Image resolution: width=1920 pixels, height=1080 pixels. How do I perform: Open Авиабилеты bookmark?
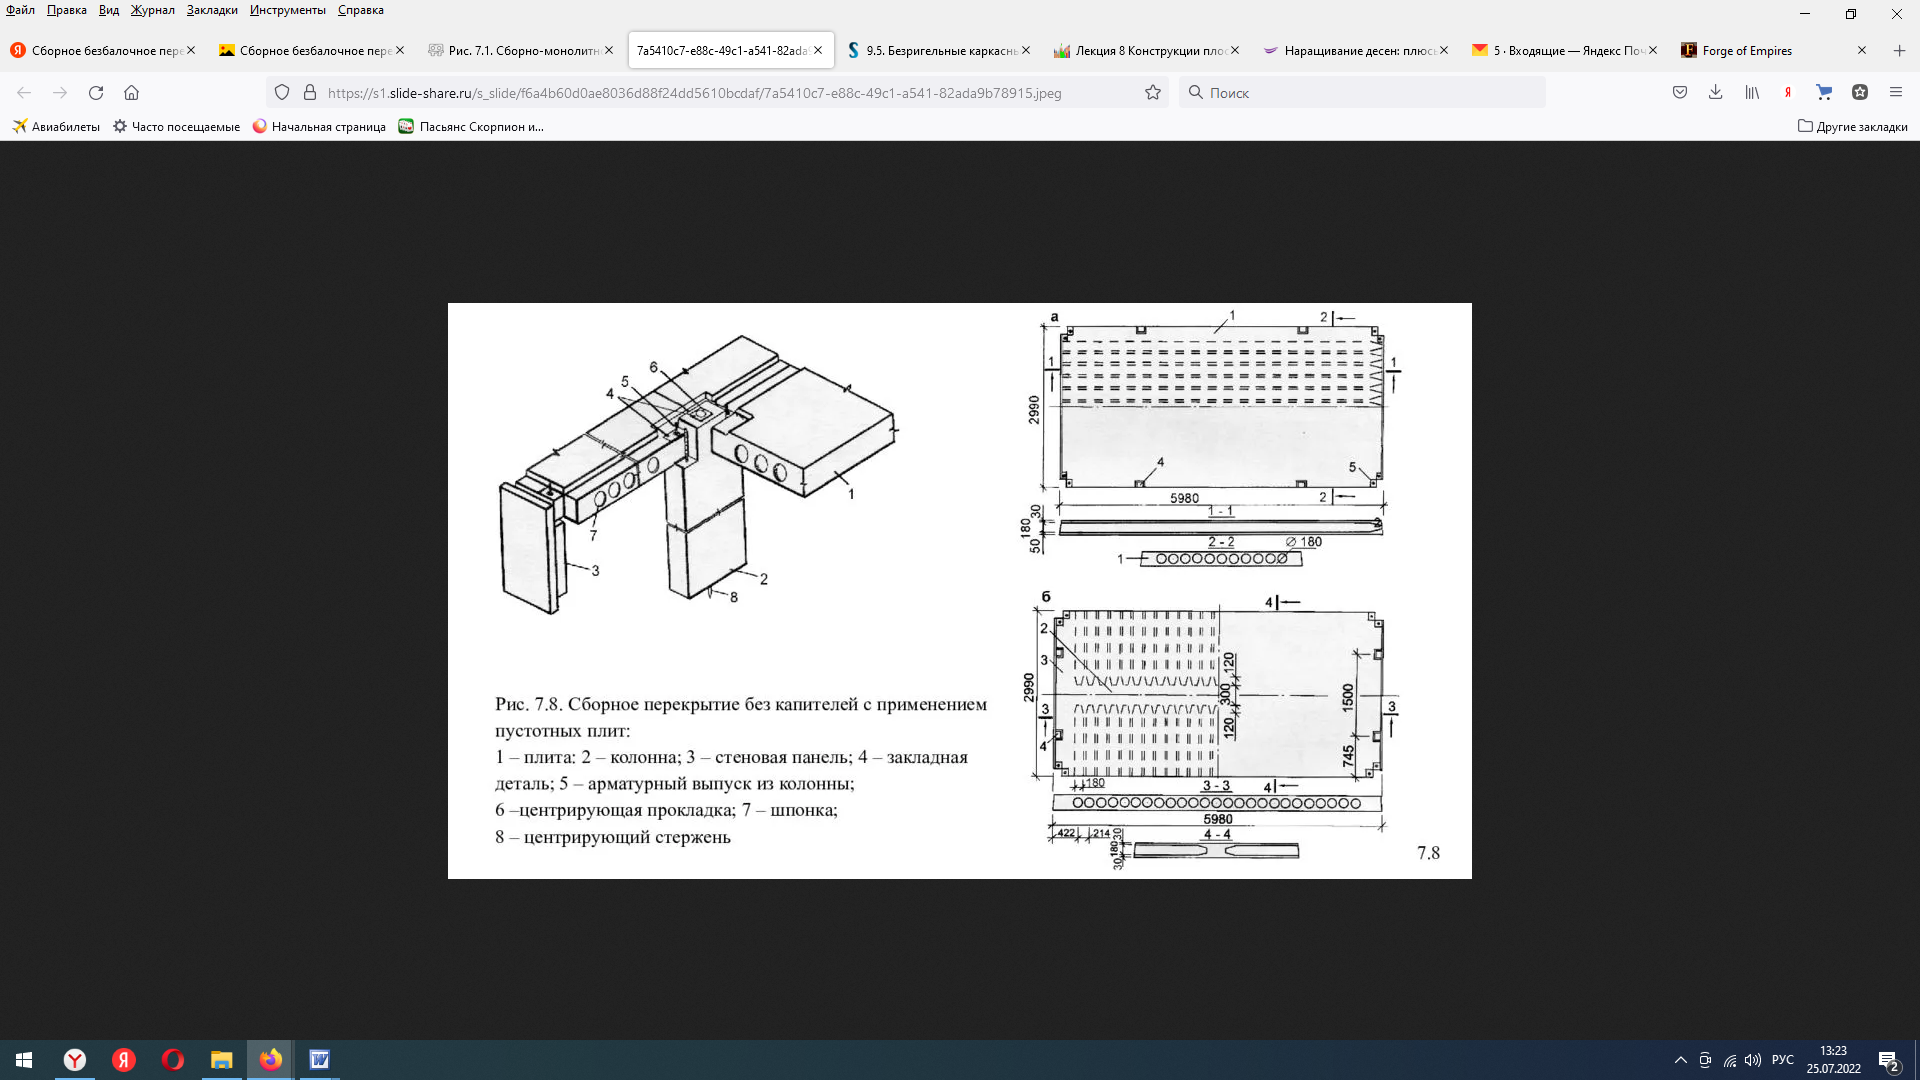(56, 127)
